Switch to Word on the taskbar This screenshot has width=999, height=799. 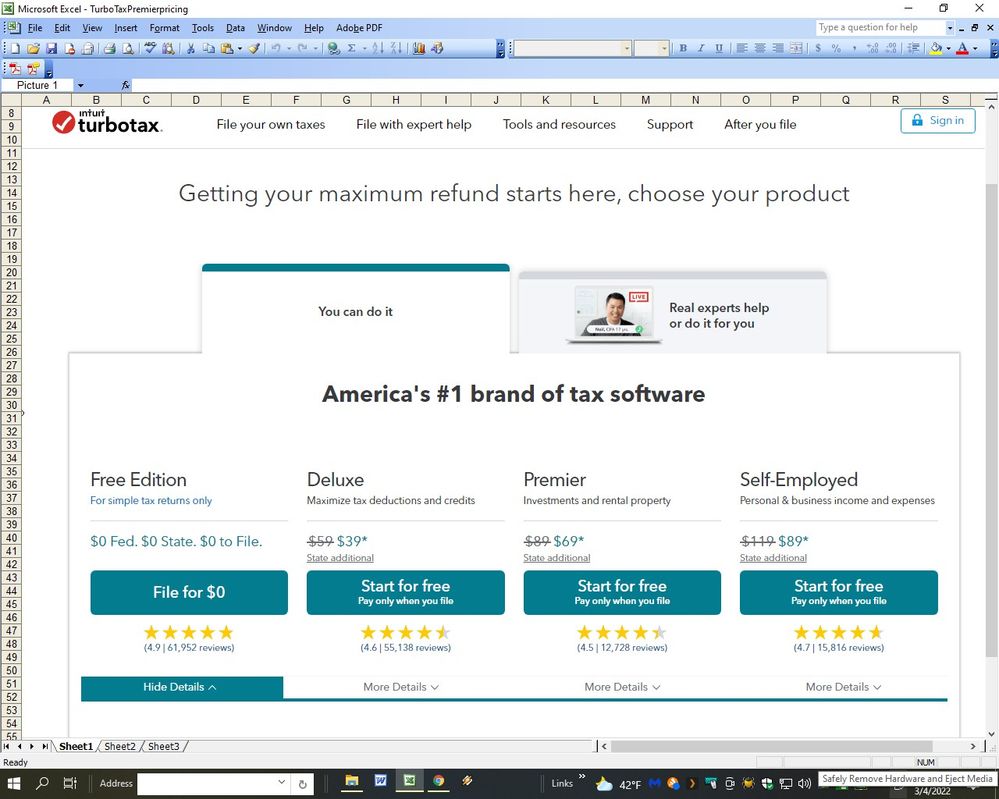(x=381, y=781)
